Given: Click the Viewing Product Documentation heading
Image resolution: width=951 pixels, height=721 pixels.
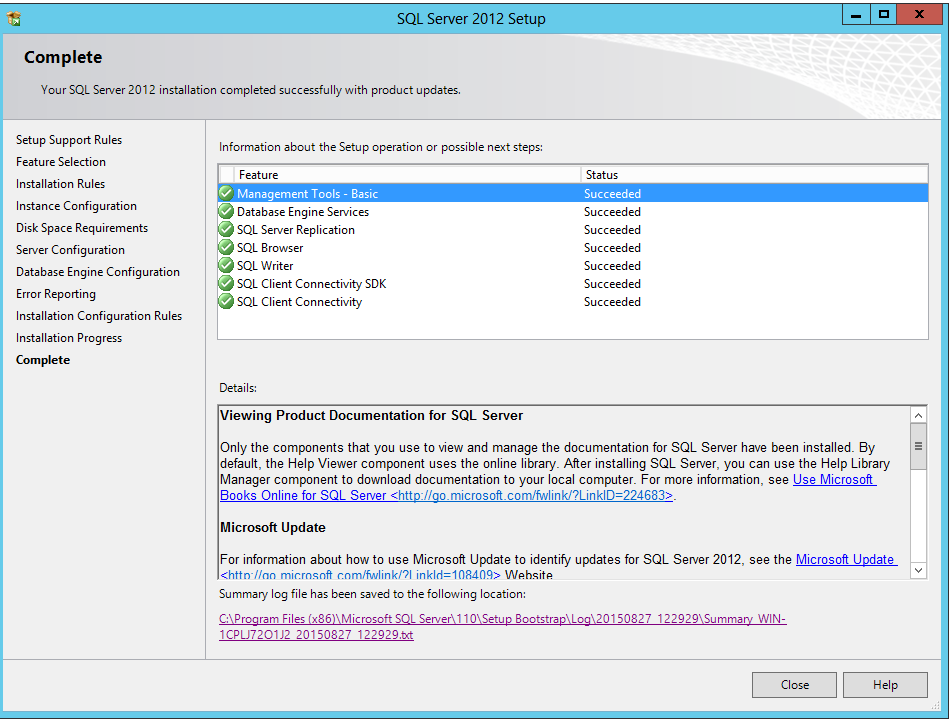Looking at the screenshot, I should tap(371, 415).
